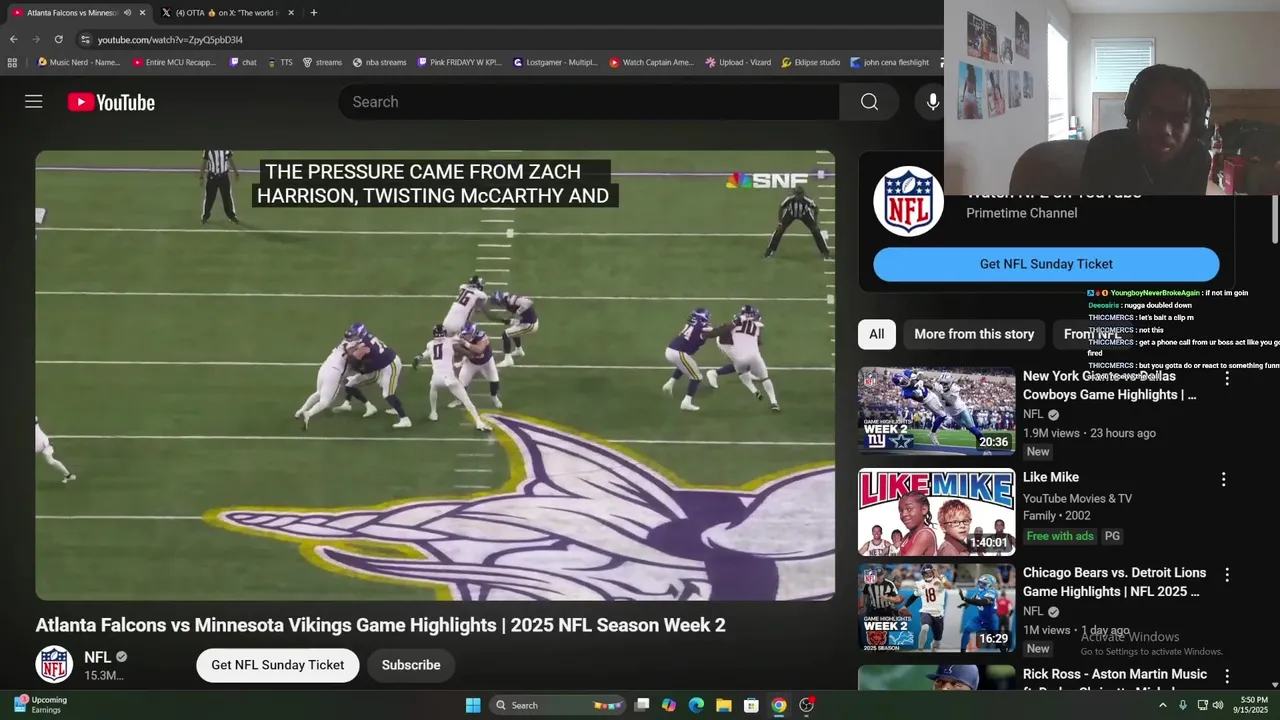Viewport: 1280px width, 720px height.
Task: Click the Falcons vs Vikings video player
Action: tap(435, 376)
